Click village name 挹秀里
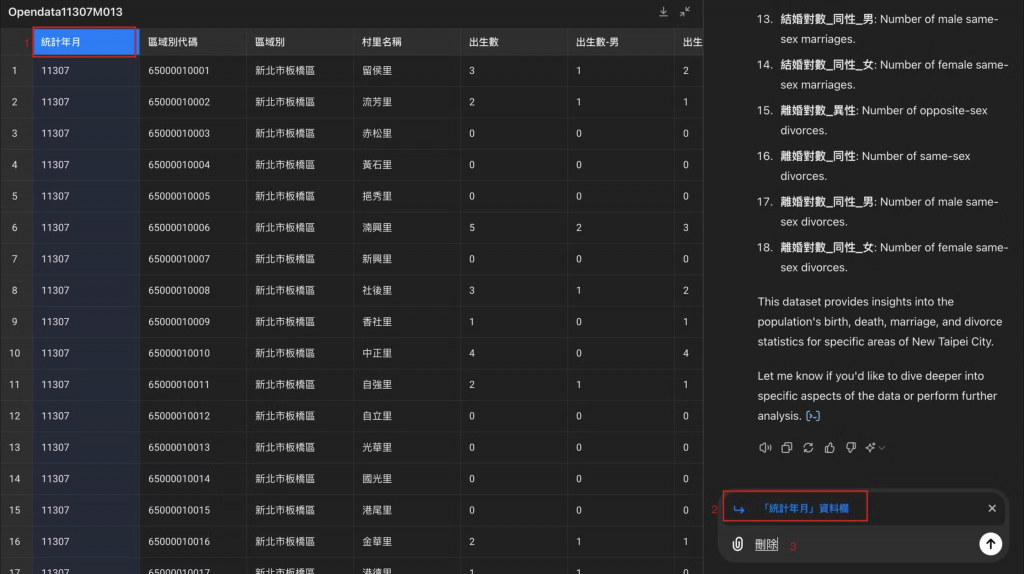The height and width of the screenshot is (574, 1024). (377, 196)
